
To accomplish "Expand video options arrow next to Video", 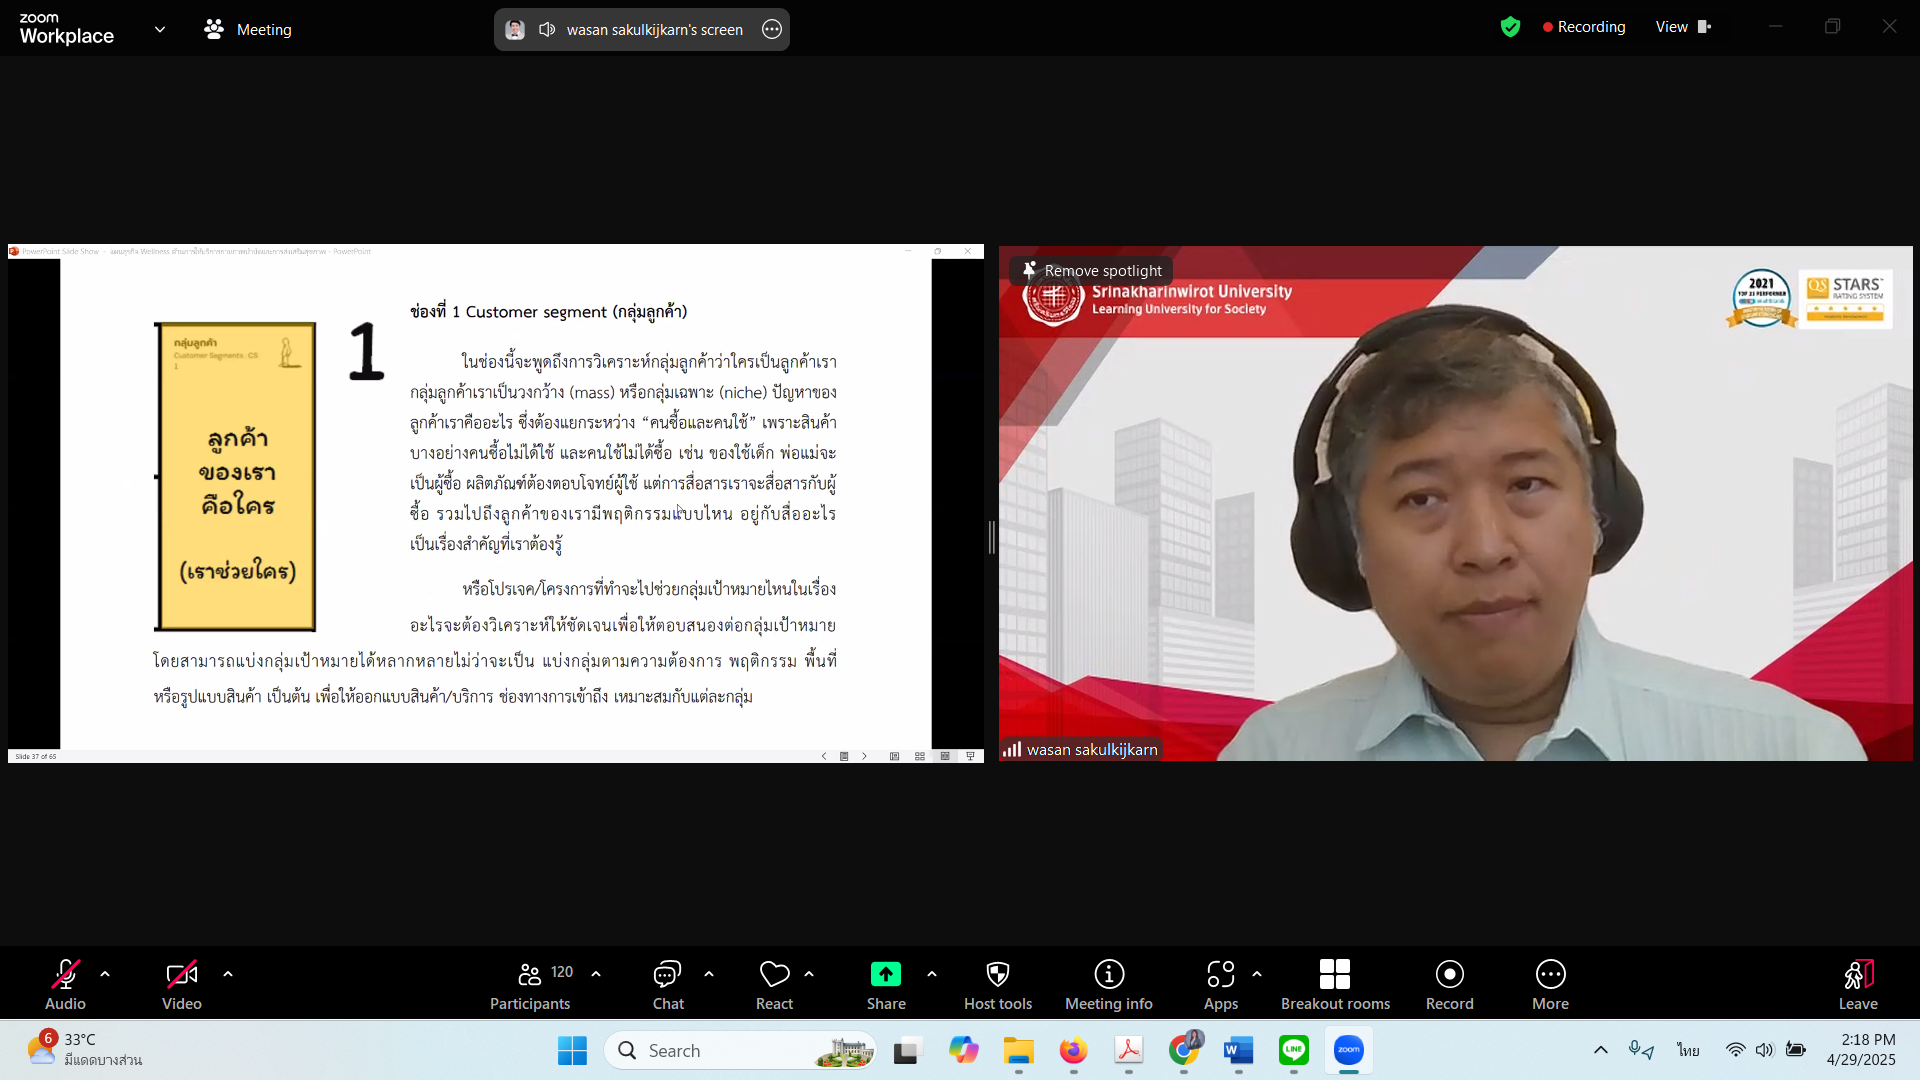I will pyautogui.click(x=228, y=973).
